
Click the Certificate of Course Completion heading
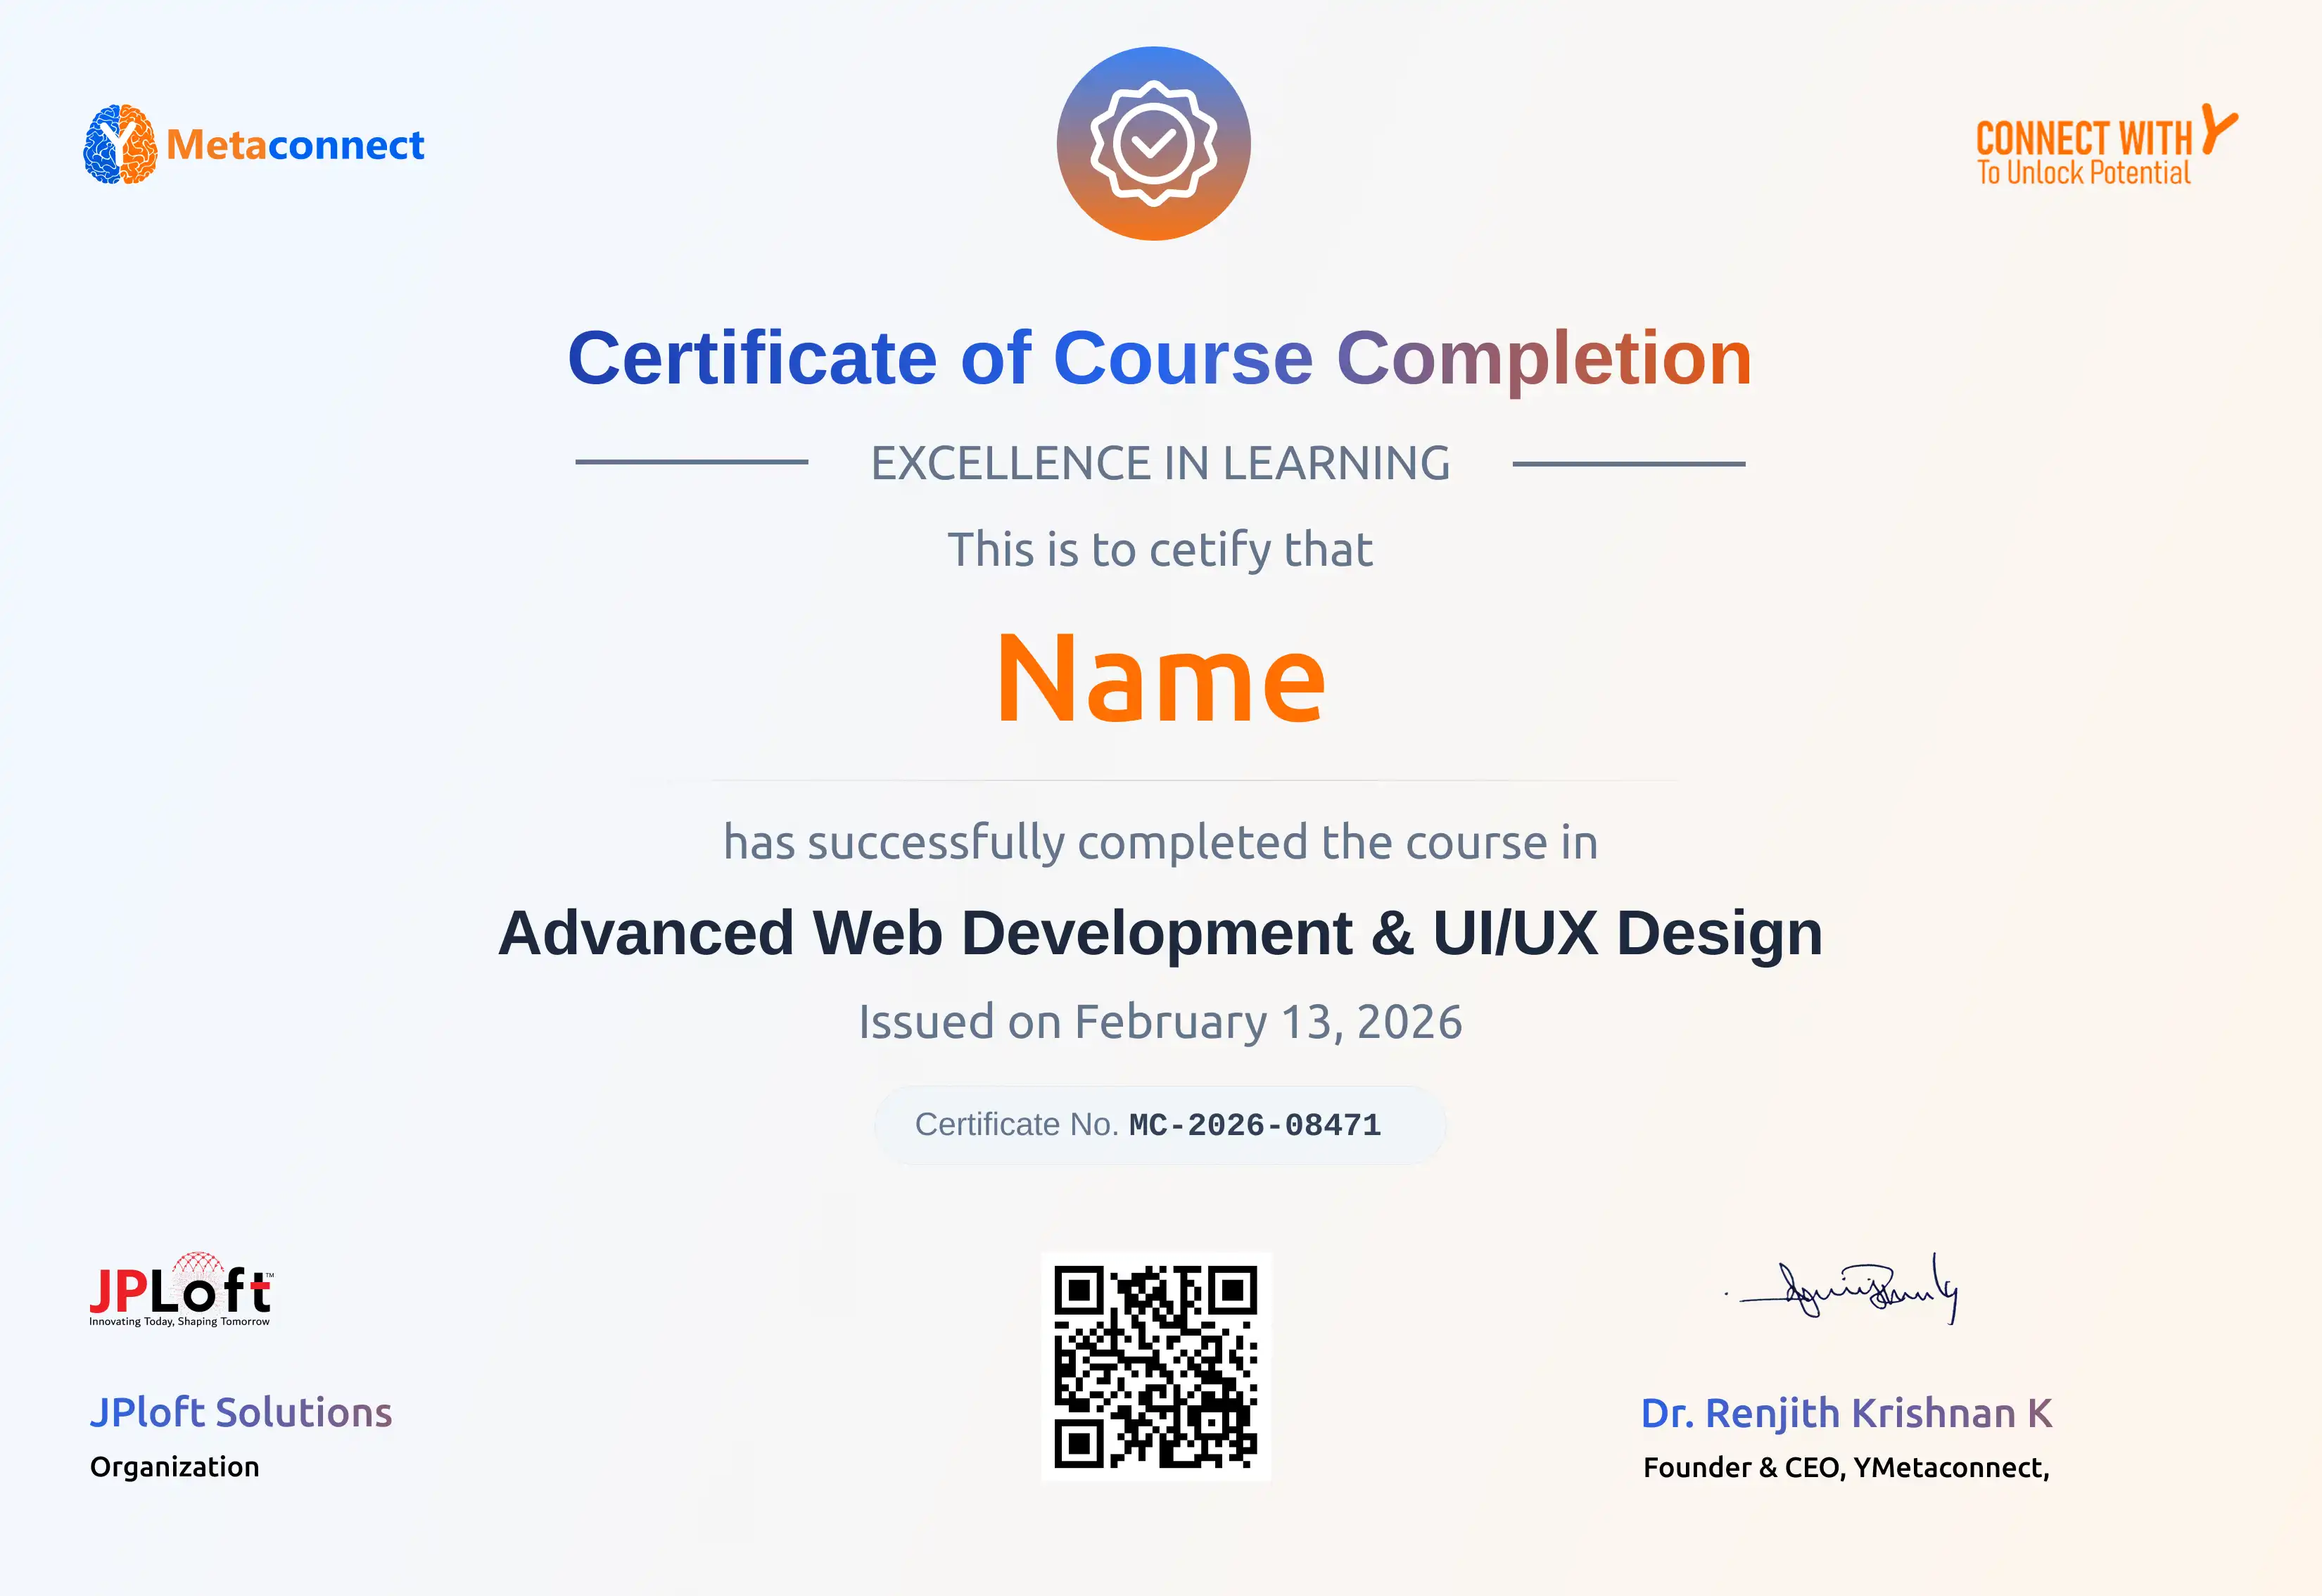coord(1159,358)
